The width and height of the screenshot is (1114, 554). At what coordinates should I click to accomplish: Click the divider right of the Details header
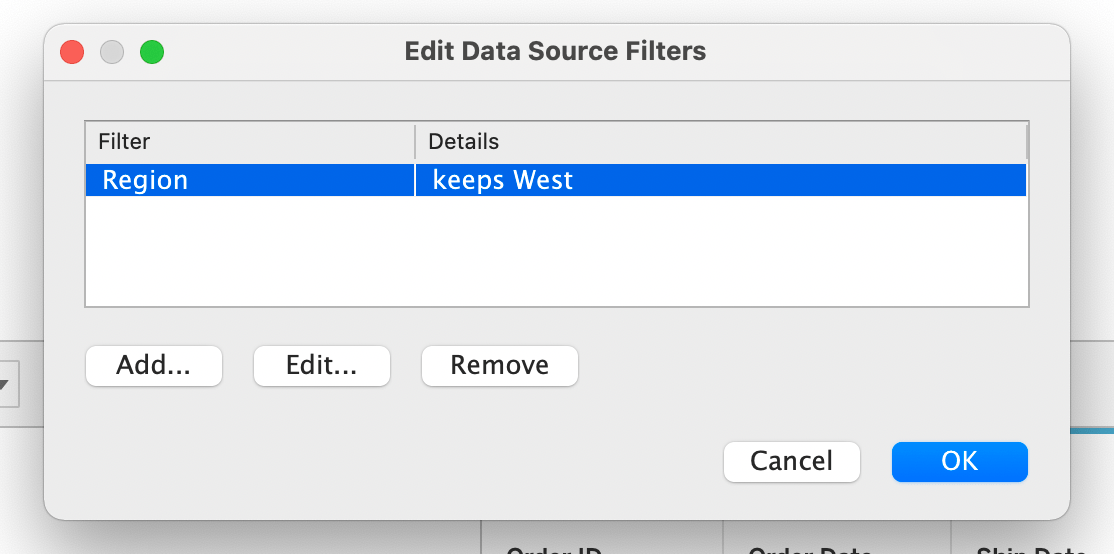click(x=1026, y=142)
